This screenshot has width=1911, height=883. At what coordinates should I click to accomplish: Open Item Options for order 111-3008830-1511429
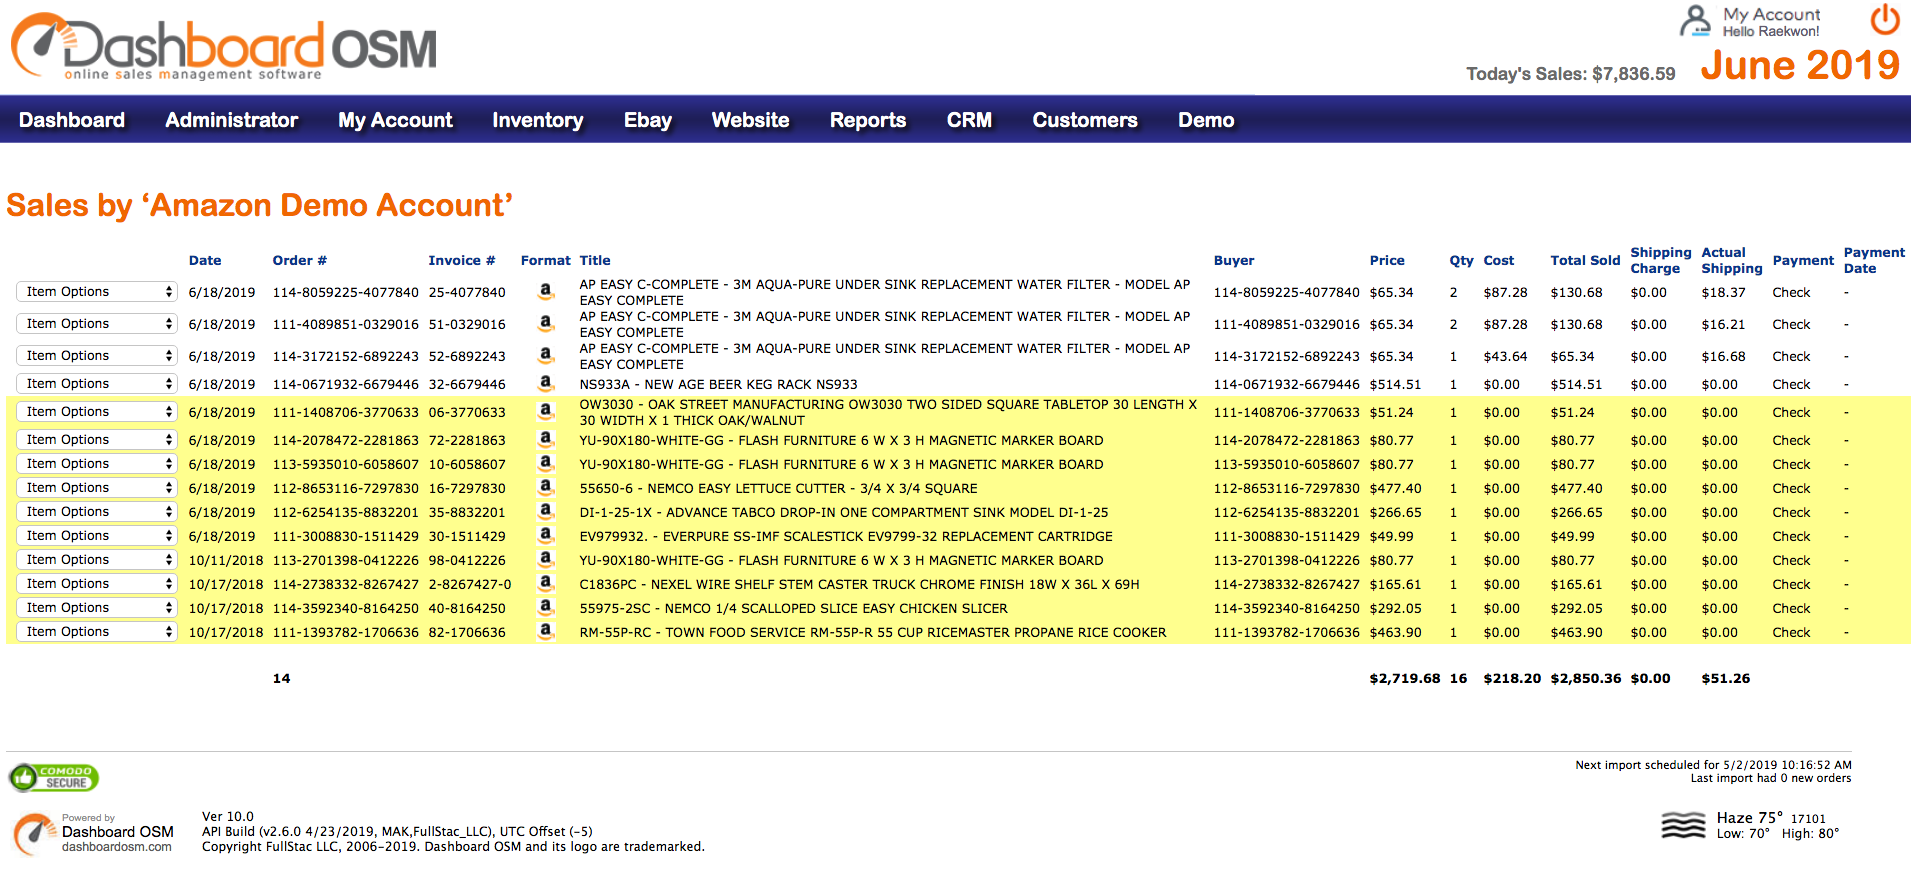(x=97, y=536)
